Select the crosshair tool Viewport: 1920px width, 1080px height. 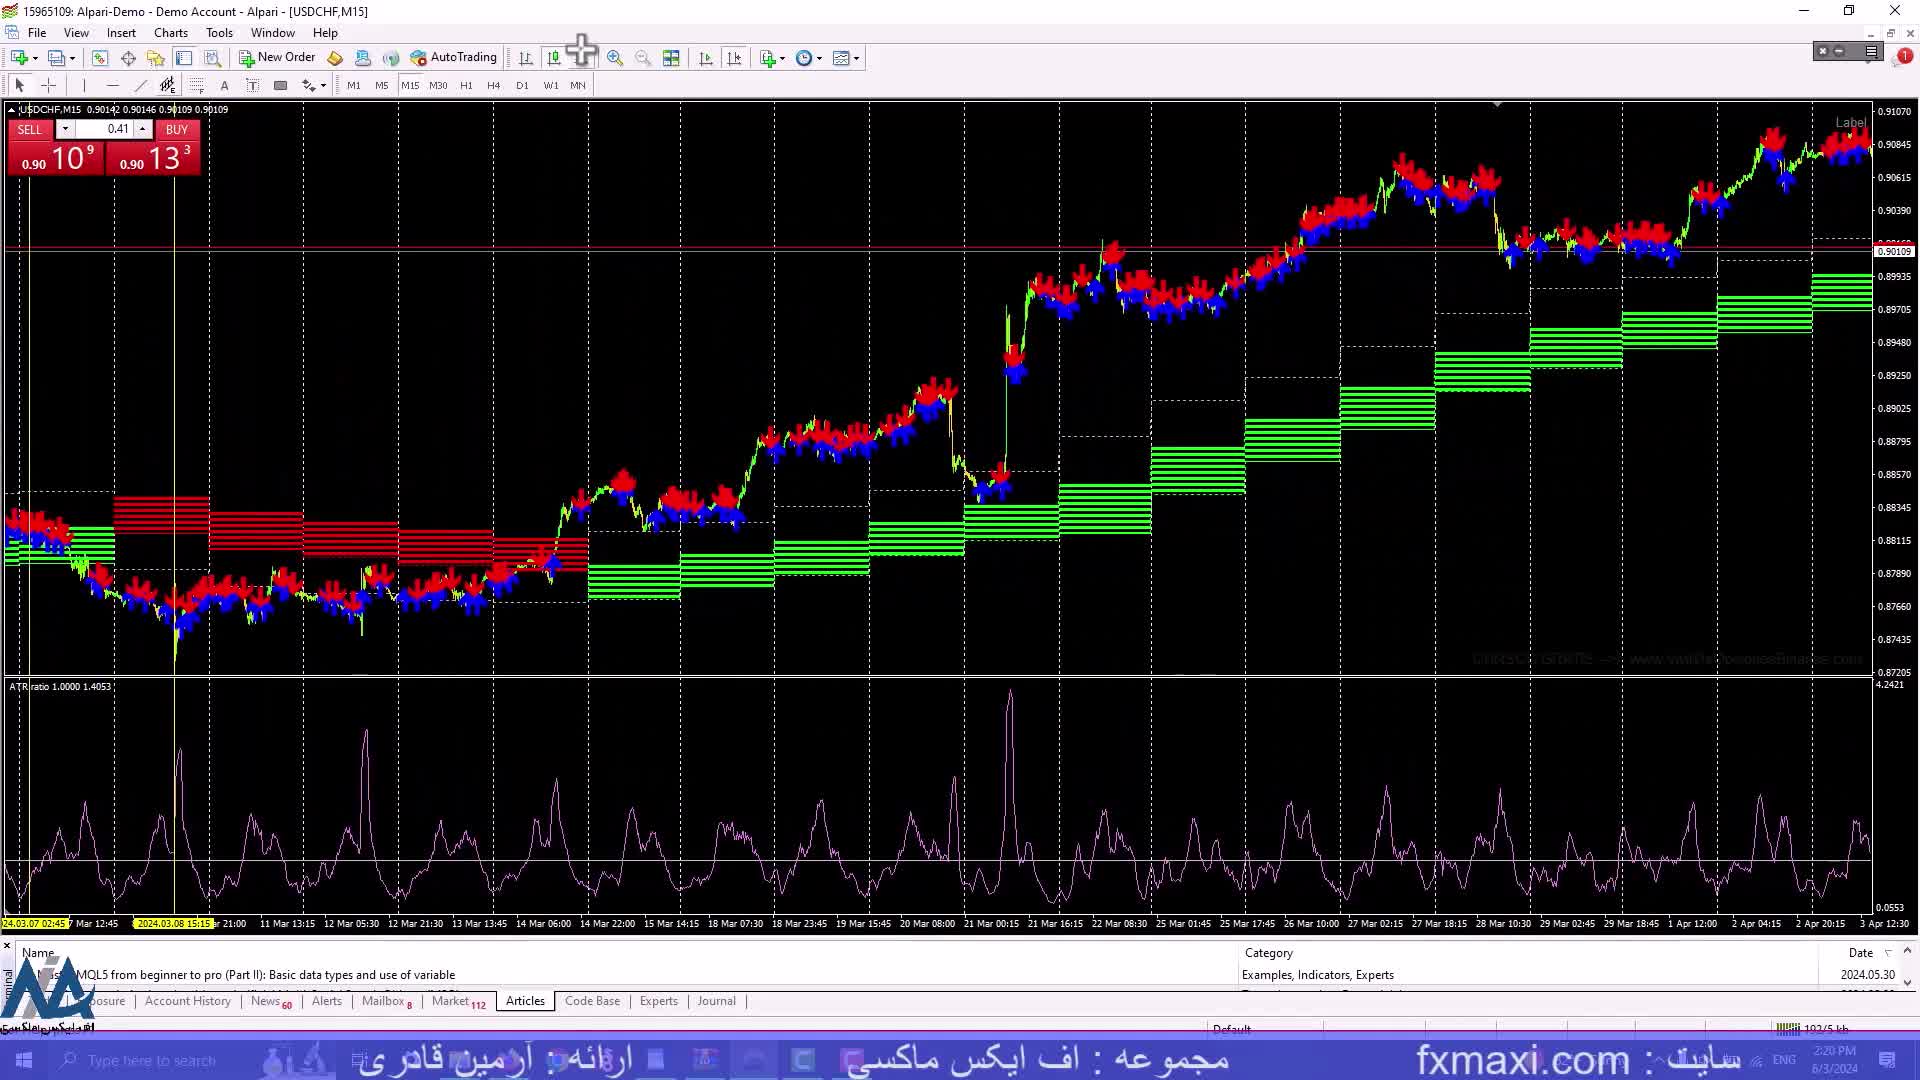coord(48,85)
